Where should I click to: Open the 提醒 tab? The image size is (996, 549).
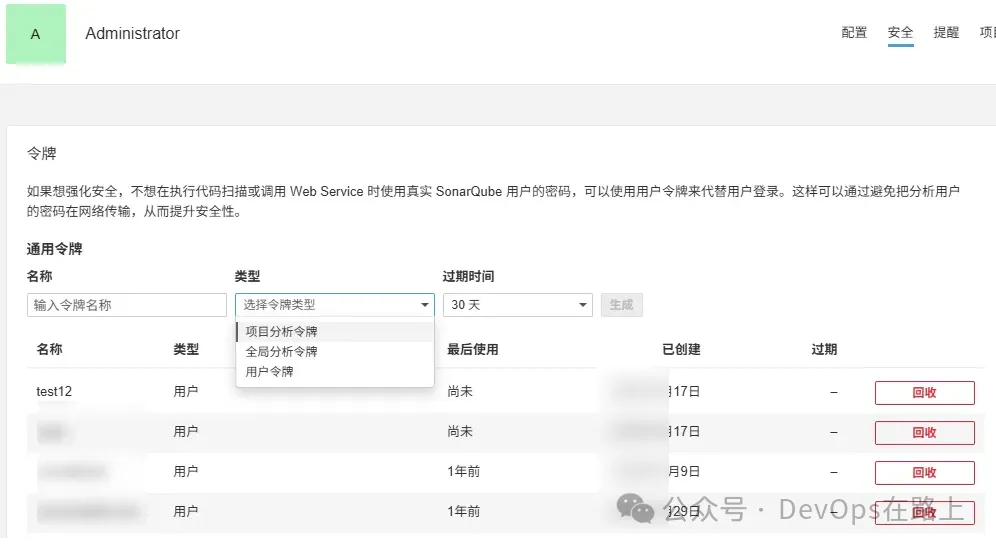point(946,33)
